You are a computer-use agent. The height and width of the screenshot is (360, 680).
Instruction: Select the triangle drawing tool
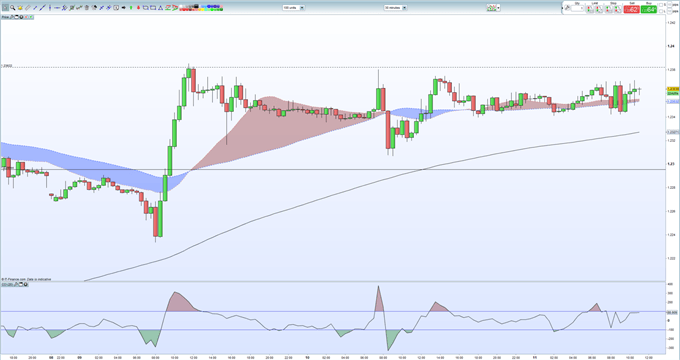[x=160, y=7]
